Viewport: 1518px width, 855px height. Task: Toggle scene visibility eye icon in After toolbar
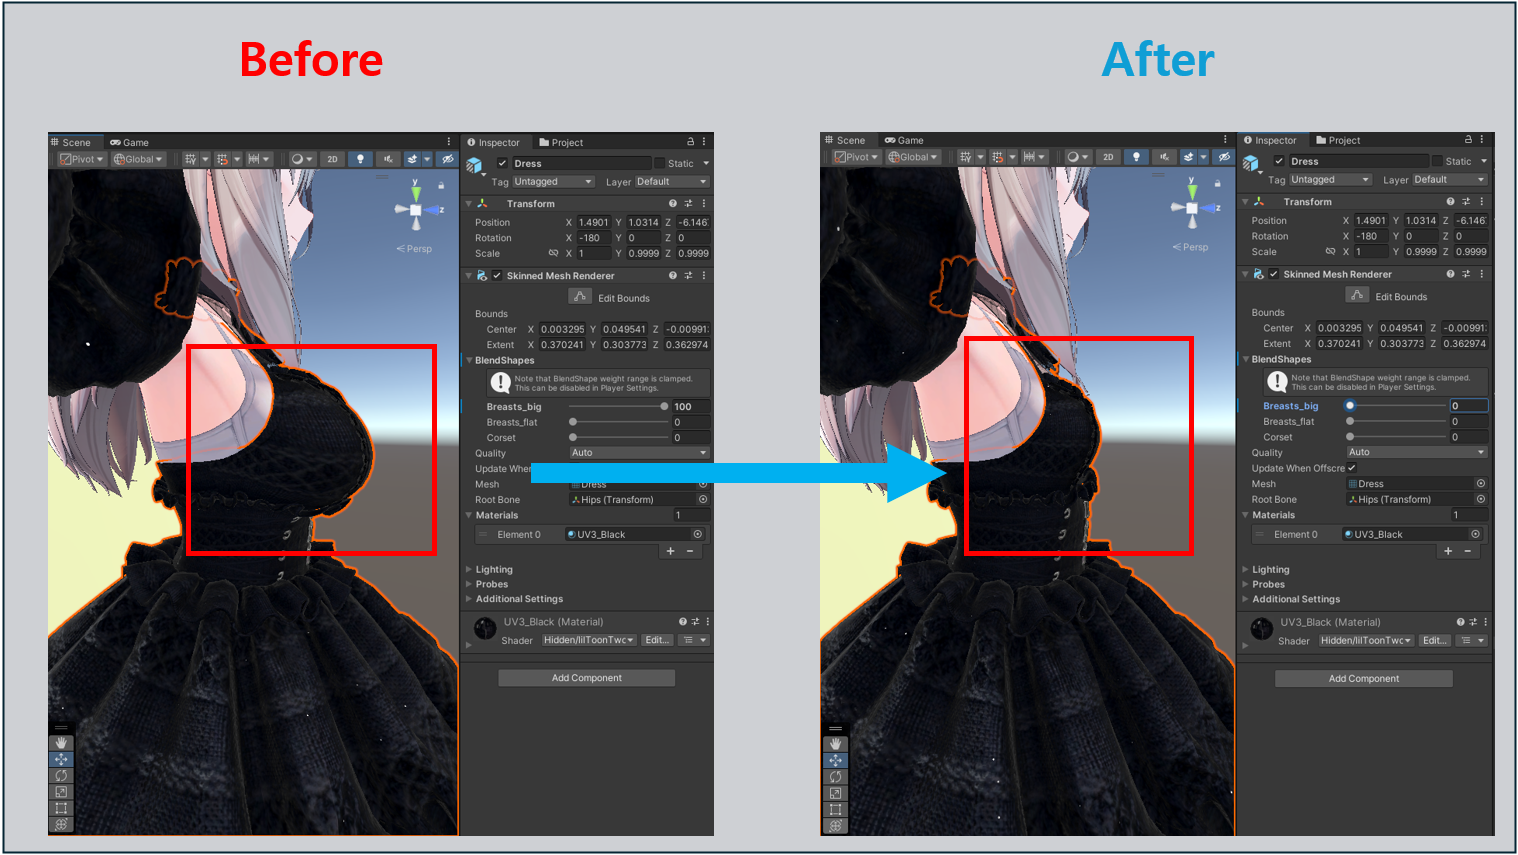[1223, 157]
